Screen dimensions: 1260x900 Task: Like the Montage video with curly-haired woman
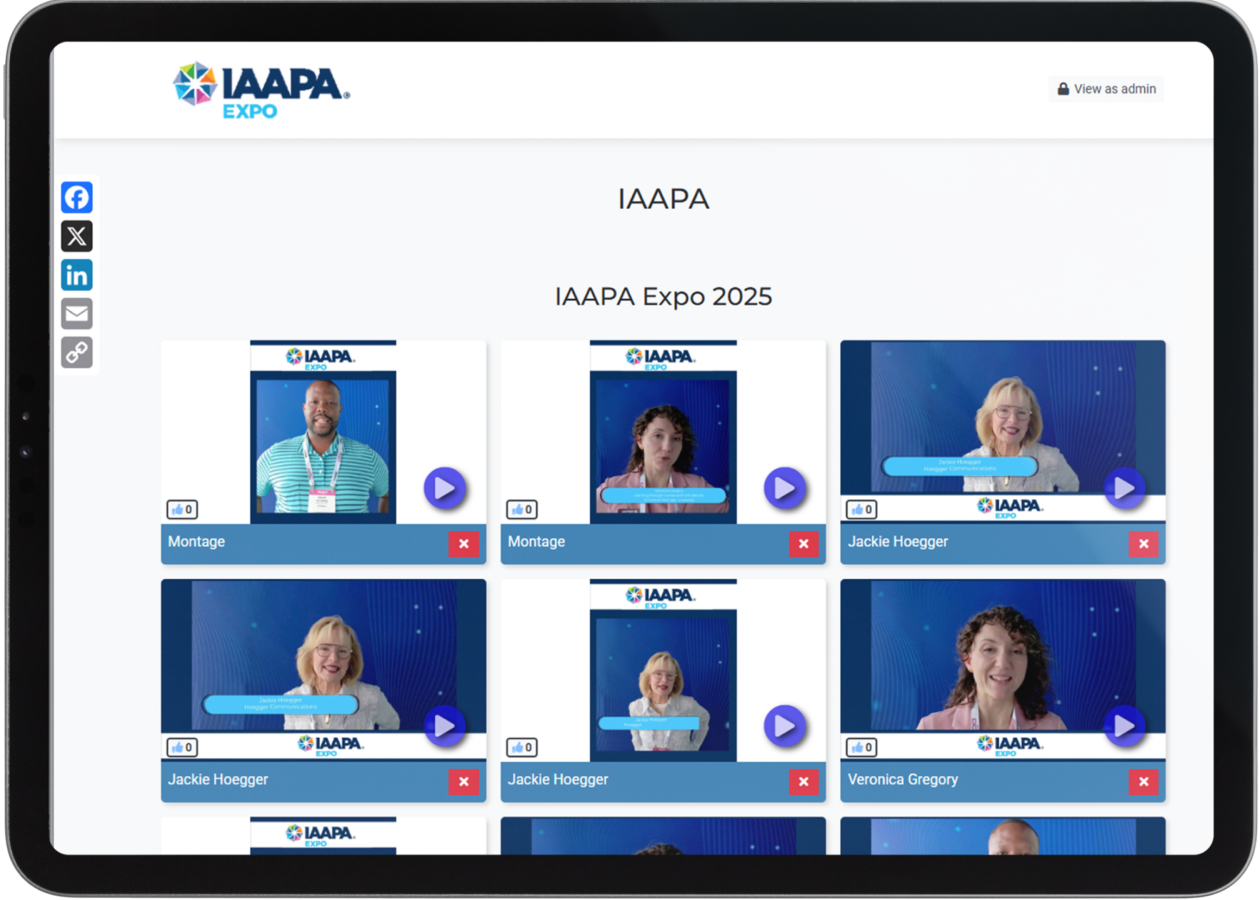point(522,509)
